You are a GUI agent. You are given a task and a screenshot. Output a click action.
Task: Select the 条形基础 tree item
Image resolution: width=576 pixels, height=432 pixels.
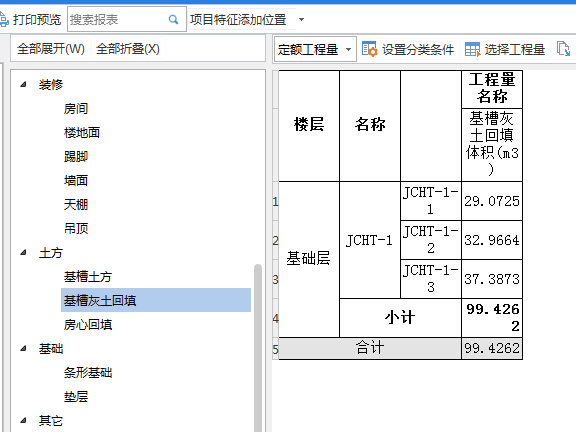[x=87, y=373]
